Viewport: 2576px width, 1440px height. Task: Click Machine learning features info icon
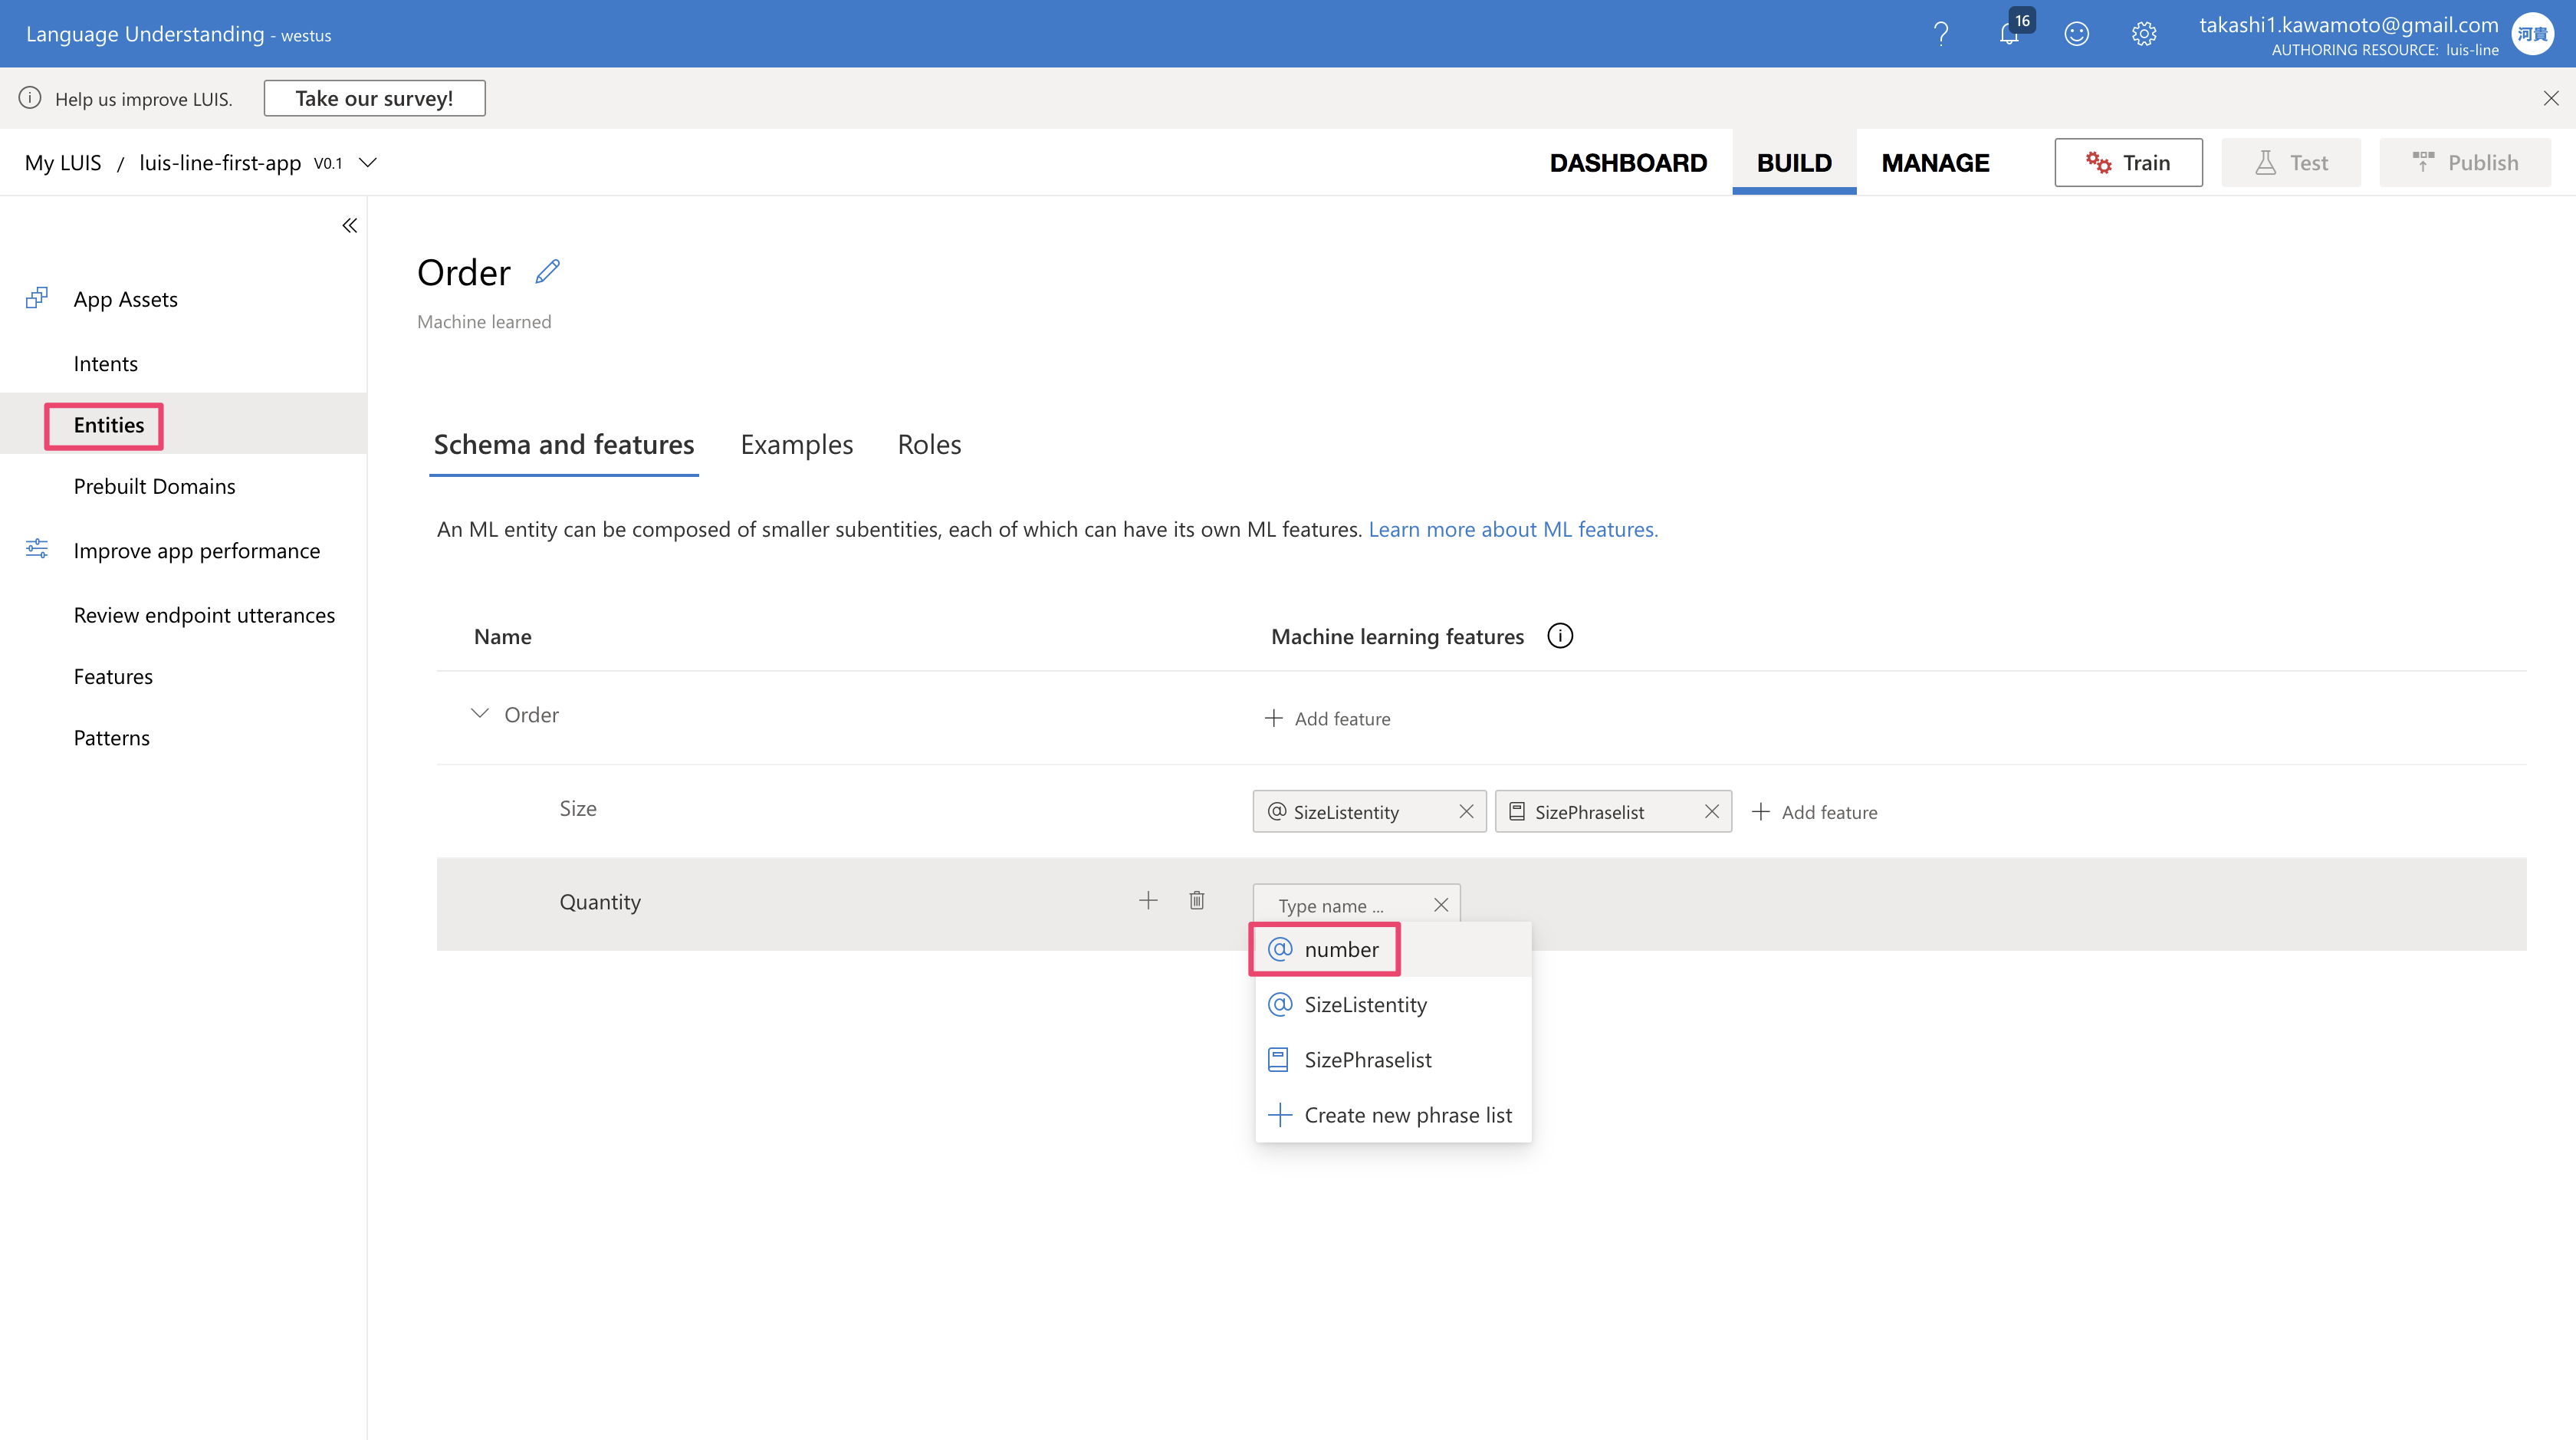1559,636
